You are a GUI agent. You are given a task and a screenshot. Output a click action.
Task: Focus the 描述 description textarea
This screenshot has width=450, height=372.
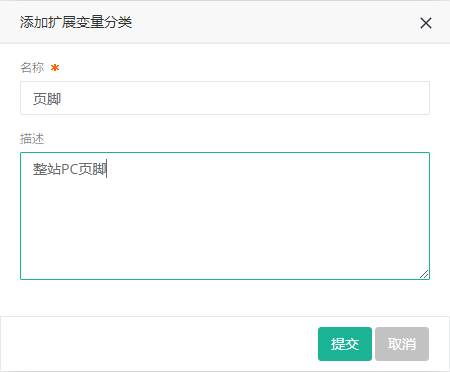[x=225, y=216]
